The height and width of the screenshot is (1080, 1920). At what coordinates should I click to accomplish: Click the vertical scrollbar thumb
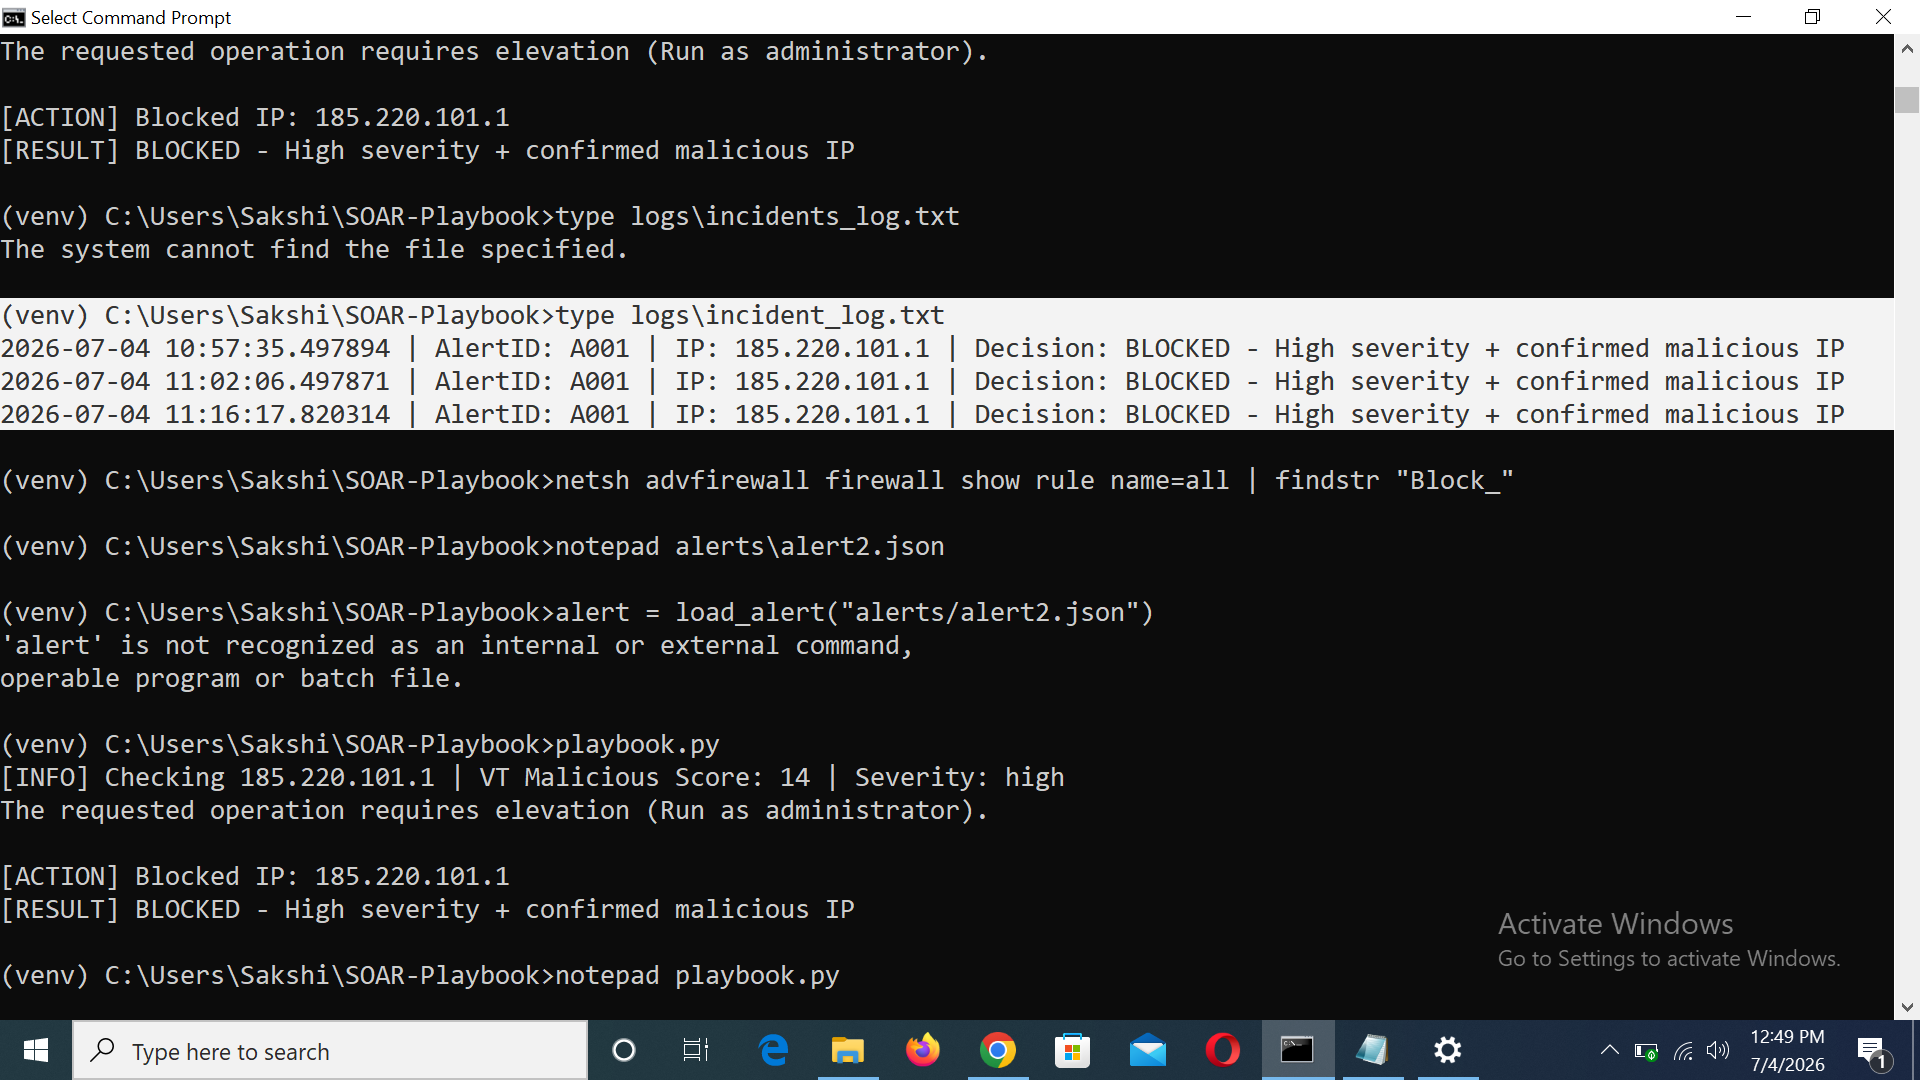coord(1907,100)
